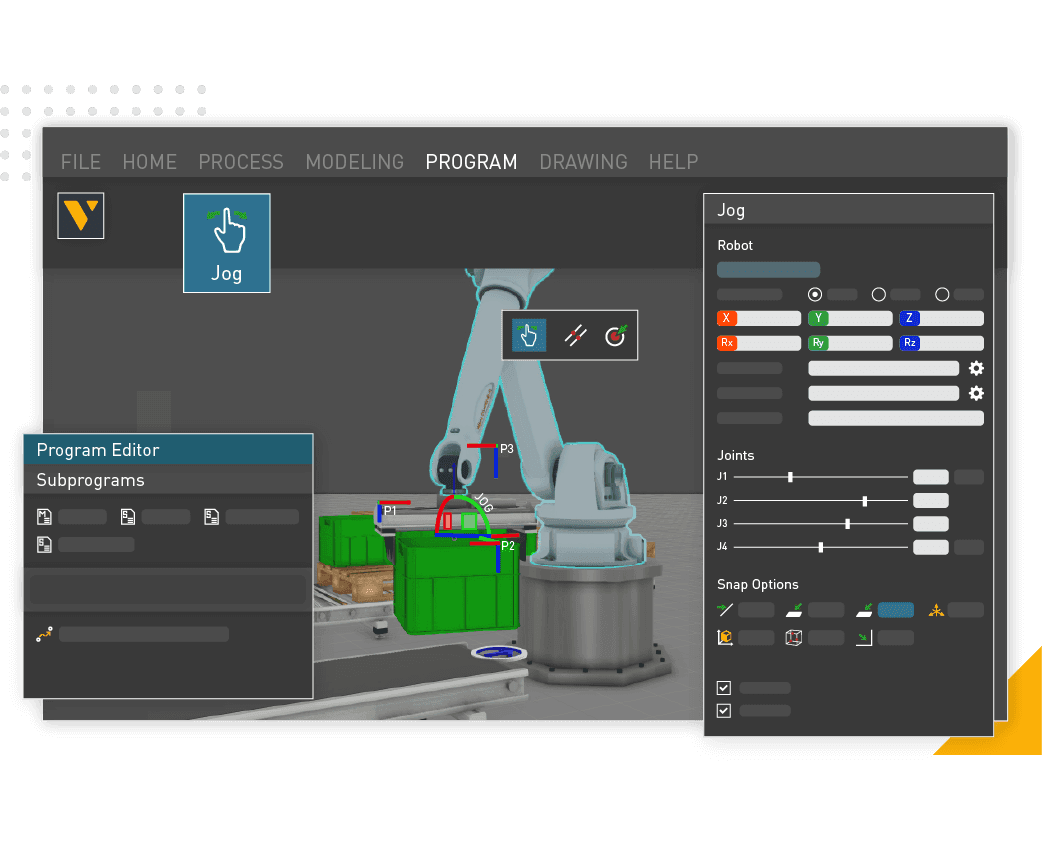Viewport: 1042px width, 856px height.
Task: Activate the large Jog button in the ribbon
Action: click(226, 242)
